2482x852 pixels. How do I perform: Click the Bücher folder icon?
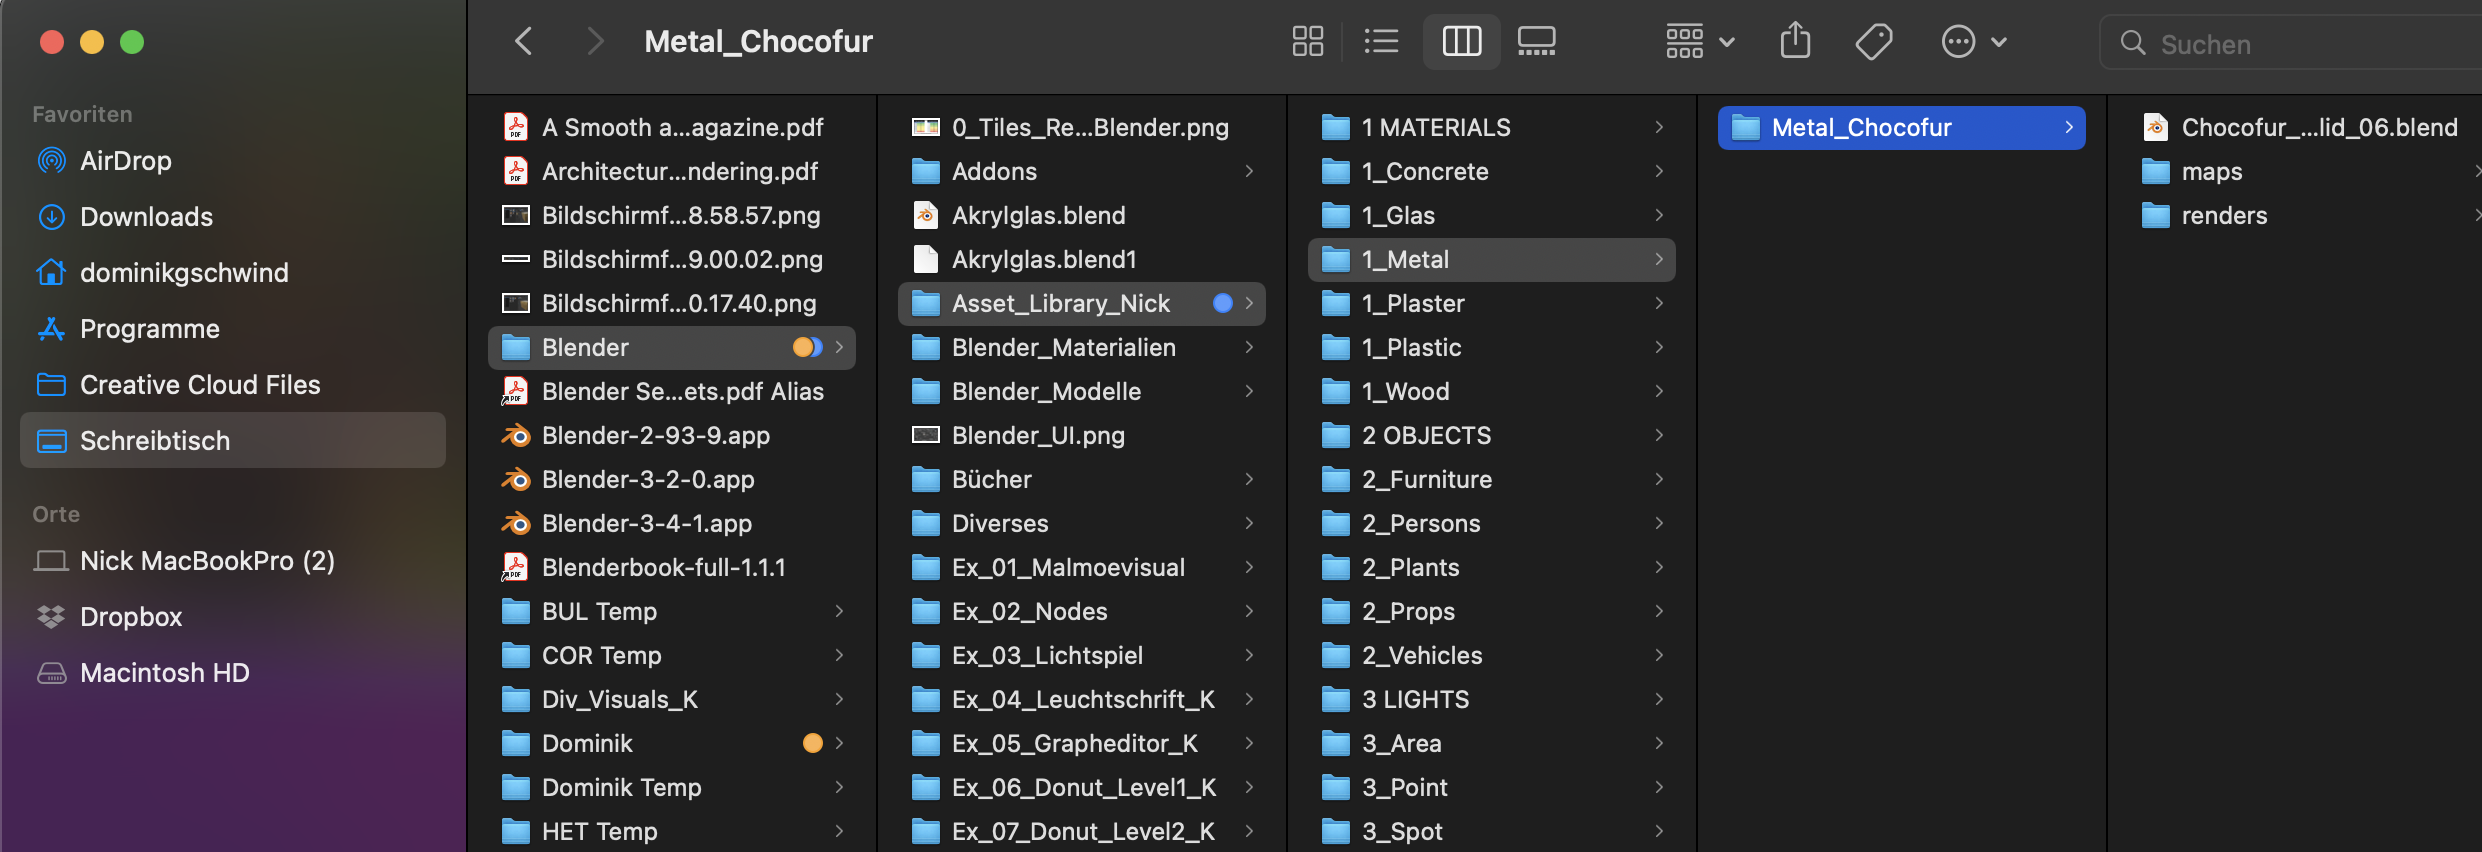926,479
